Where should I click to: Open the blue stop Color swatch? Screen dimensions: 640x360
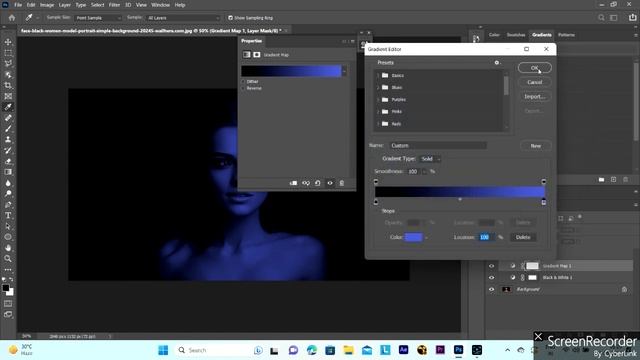pos(413,237)
